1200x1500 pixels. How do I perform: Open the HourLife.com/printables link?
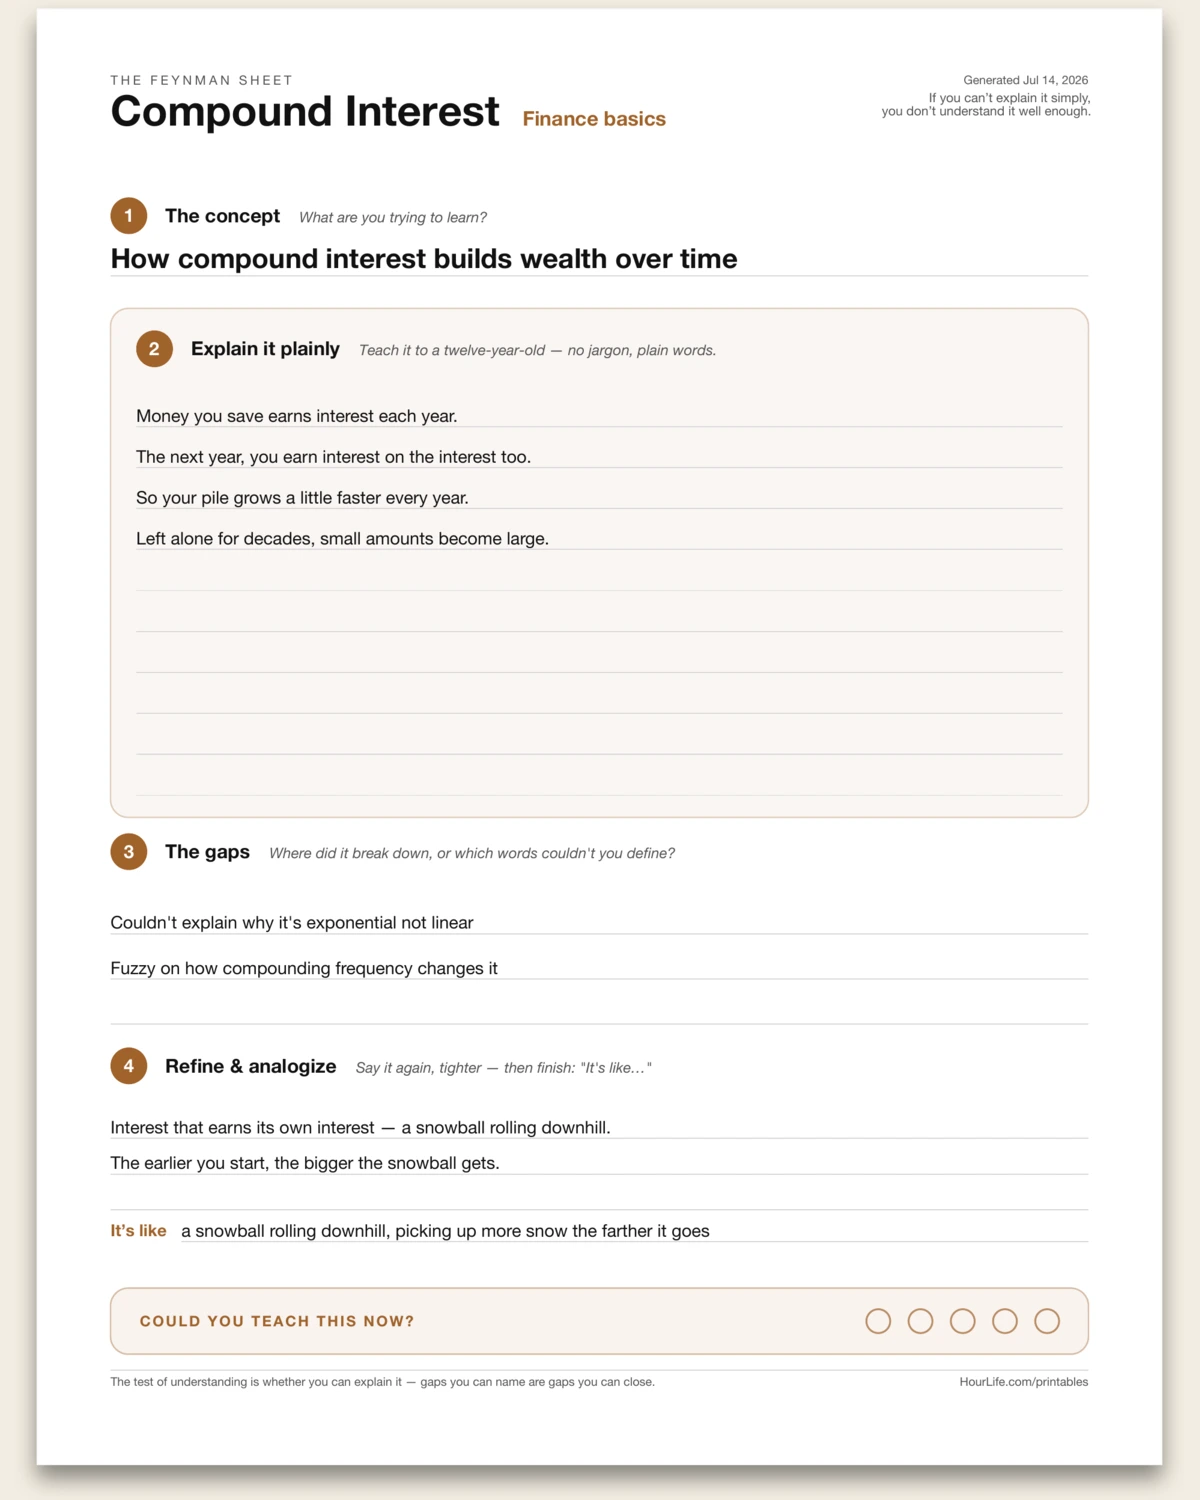pos(1024,1382)
